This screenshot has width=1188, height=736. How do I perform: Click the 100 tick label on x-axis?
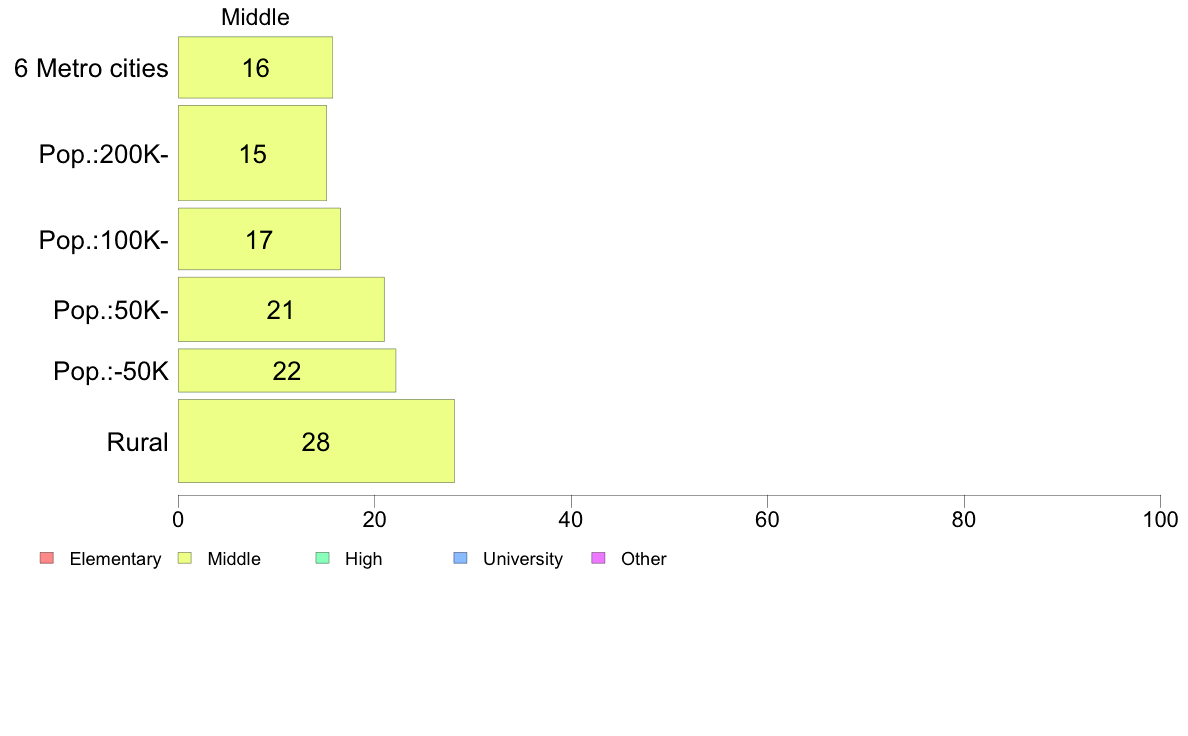click(x=1160, y=519)
